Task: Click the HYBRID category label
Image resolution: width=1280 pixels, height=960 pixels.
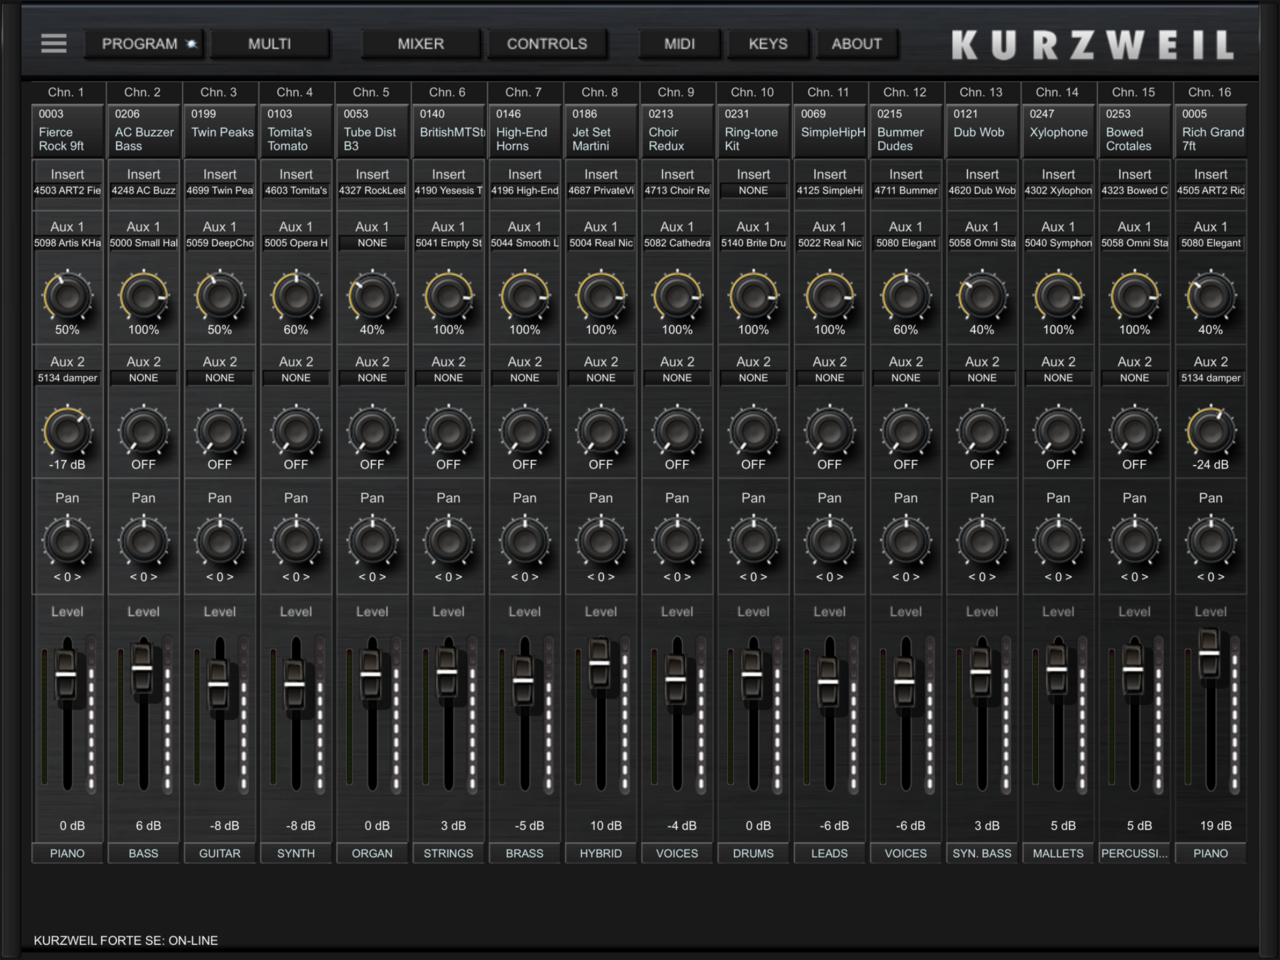Action: 601,853
